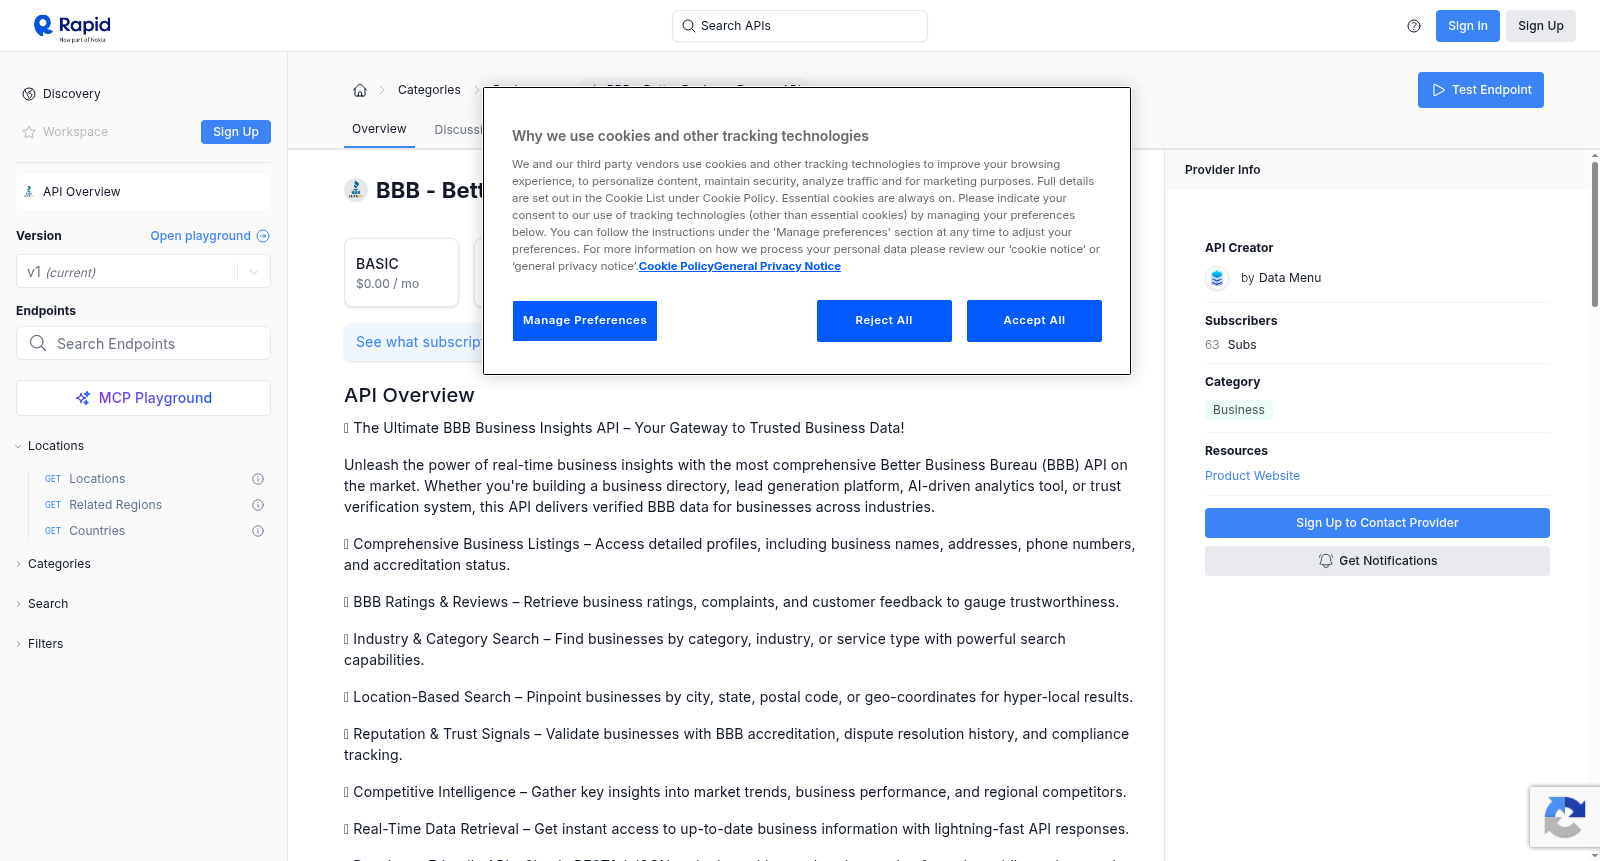Viewport: 1600px width, 861px height.
Task: Click the Discovery compass icon
Action: (x=29, y=94)
